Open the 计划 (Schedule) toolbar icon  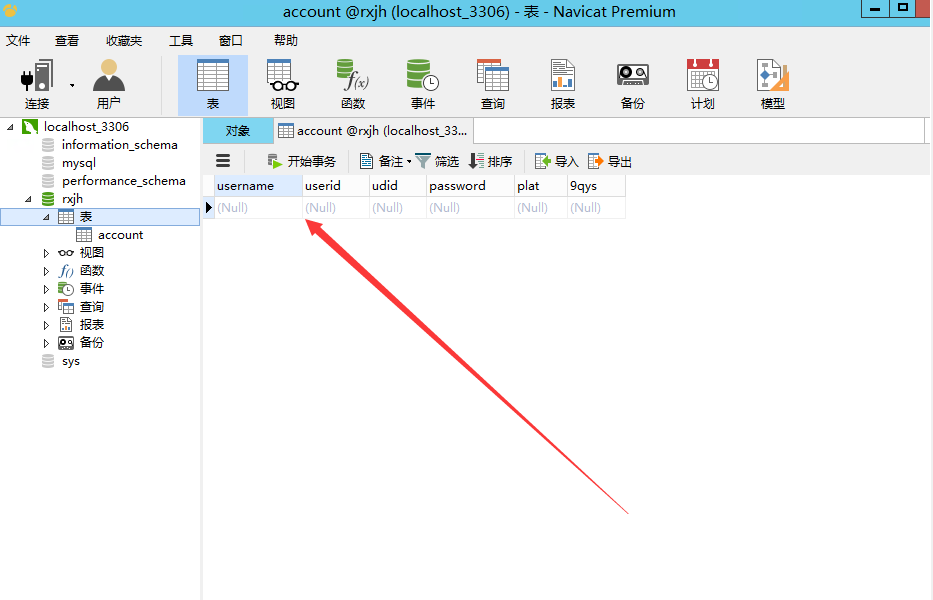coord(702,84)
